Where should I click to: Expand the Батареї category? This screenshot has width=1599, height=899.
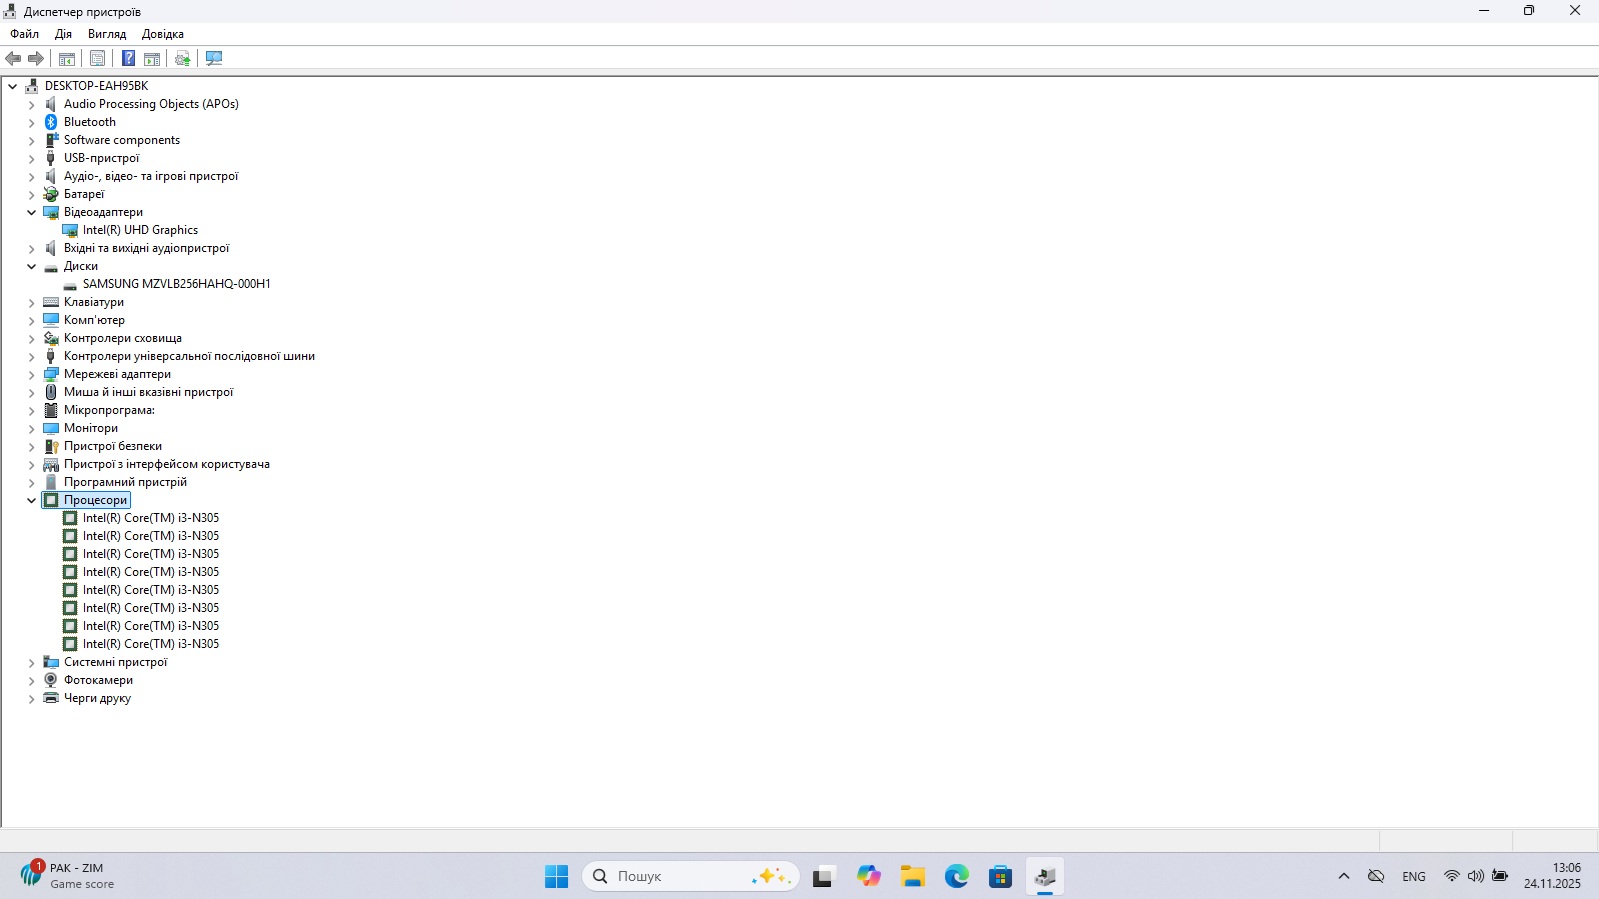point(31,194)
